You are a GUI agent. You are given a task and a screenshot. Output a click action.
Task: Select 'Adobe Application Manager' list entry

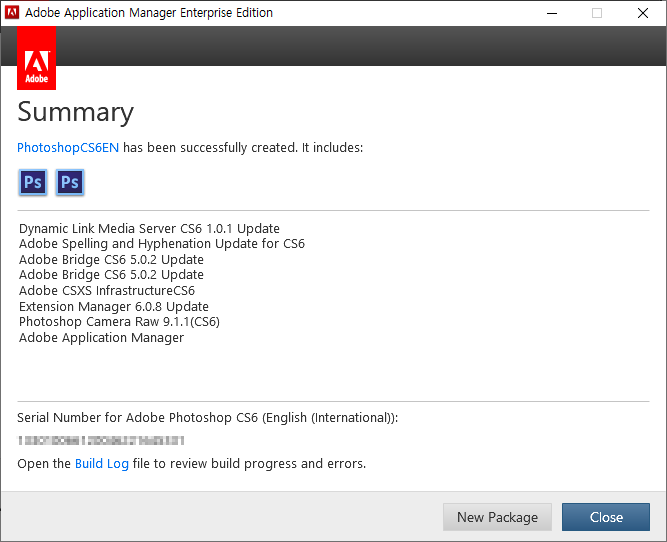pyautogui.click(x=102, y=337)
